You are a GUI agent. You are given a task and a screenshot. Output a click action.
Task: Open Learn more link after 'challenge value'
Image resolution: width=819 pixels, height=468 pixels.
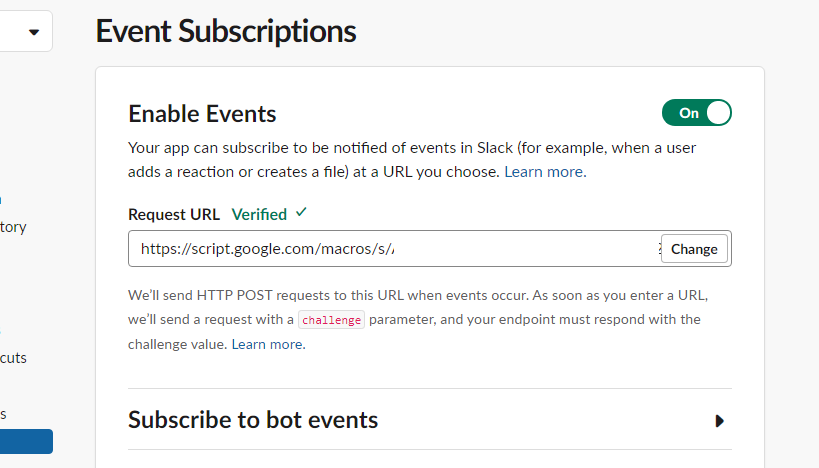pyautogui.click(x=267, y=344)
